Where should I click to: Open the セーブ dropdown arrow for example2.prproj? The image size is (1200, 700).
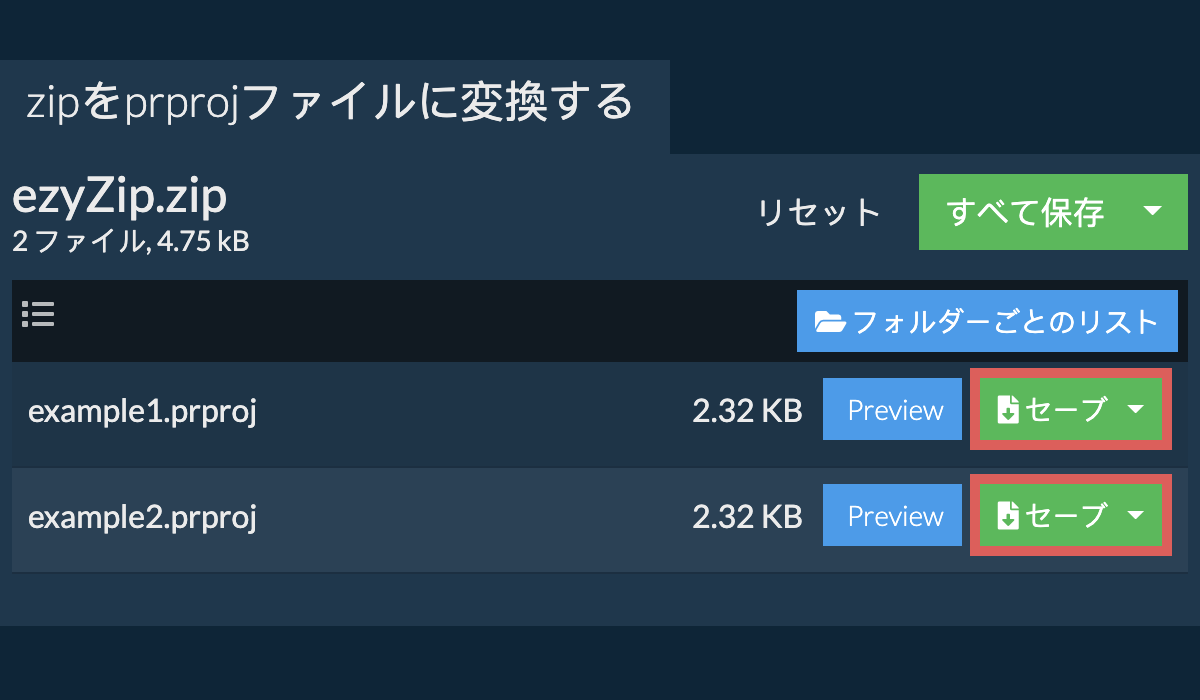click(x=1135, y=515)
